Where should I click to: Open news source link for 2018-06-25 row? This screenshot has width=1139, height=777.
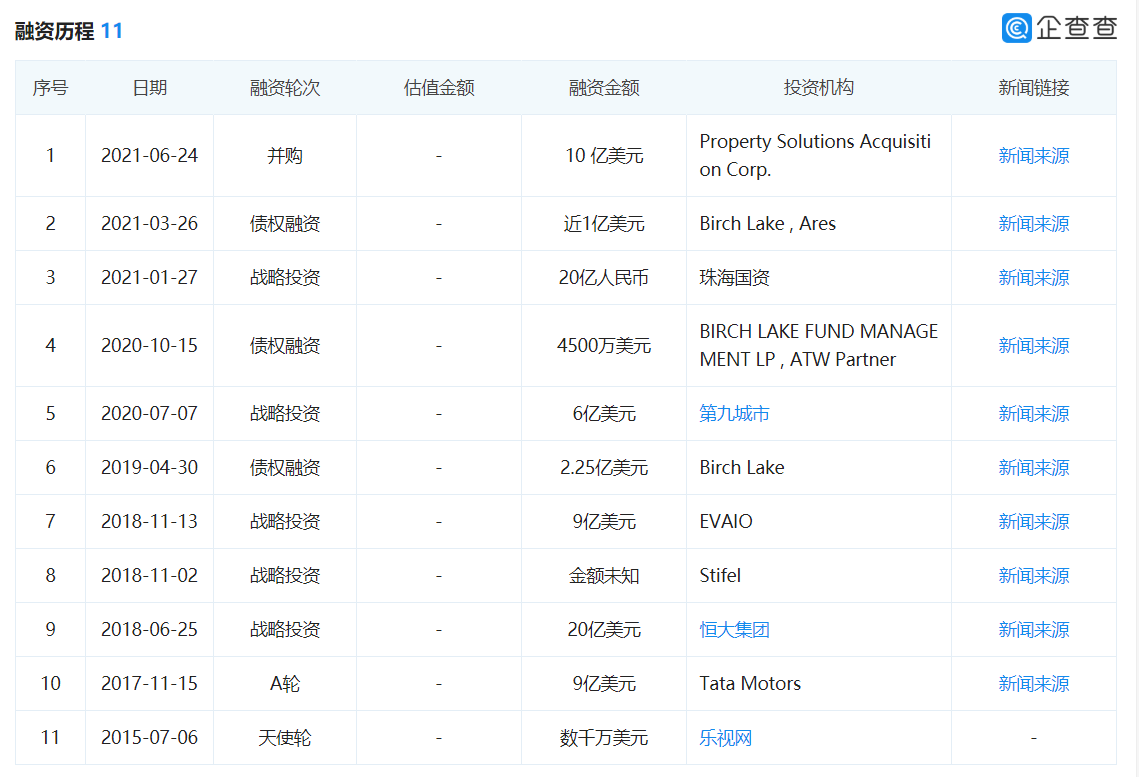pyautogui.click(x=1033, y=630)
